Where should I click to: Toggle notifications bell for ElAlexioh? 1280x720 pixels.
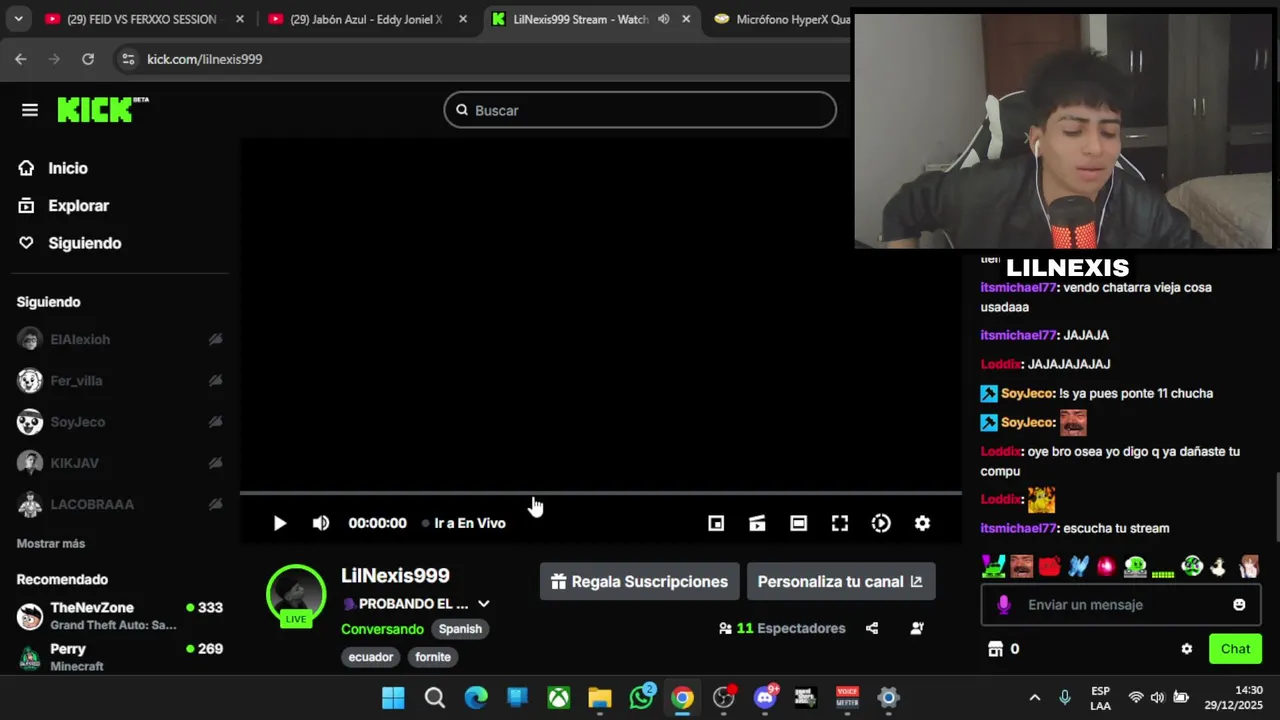tap(215, 339)
